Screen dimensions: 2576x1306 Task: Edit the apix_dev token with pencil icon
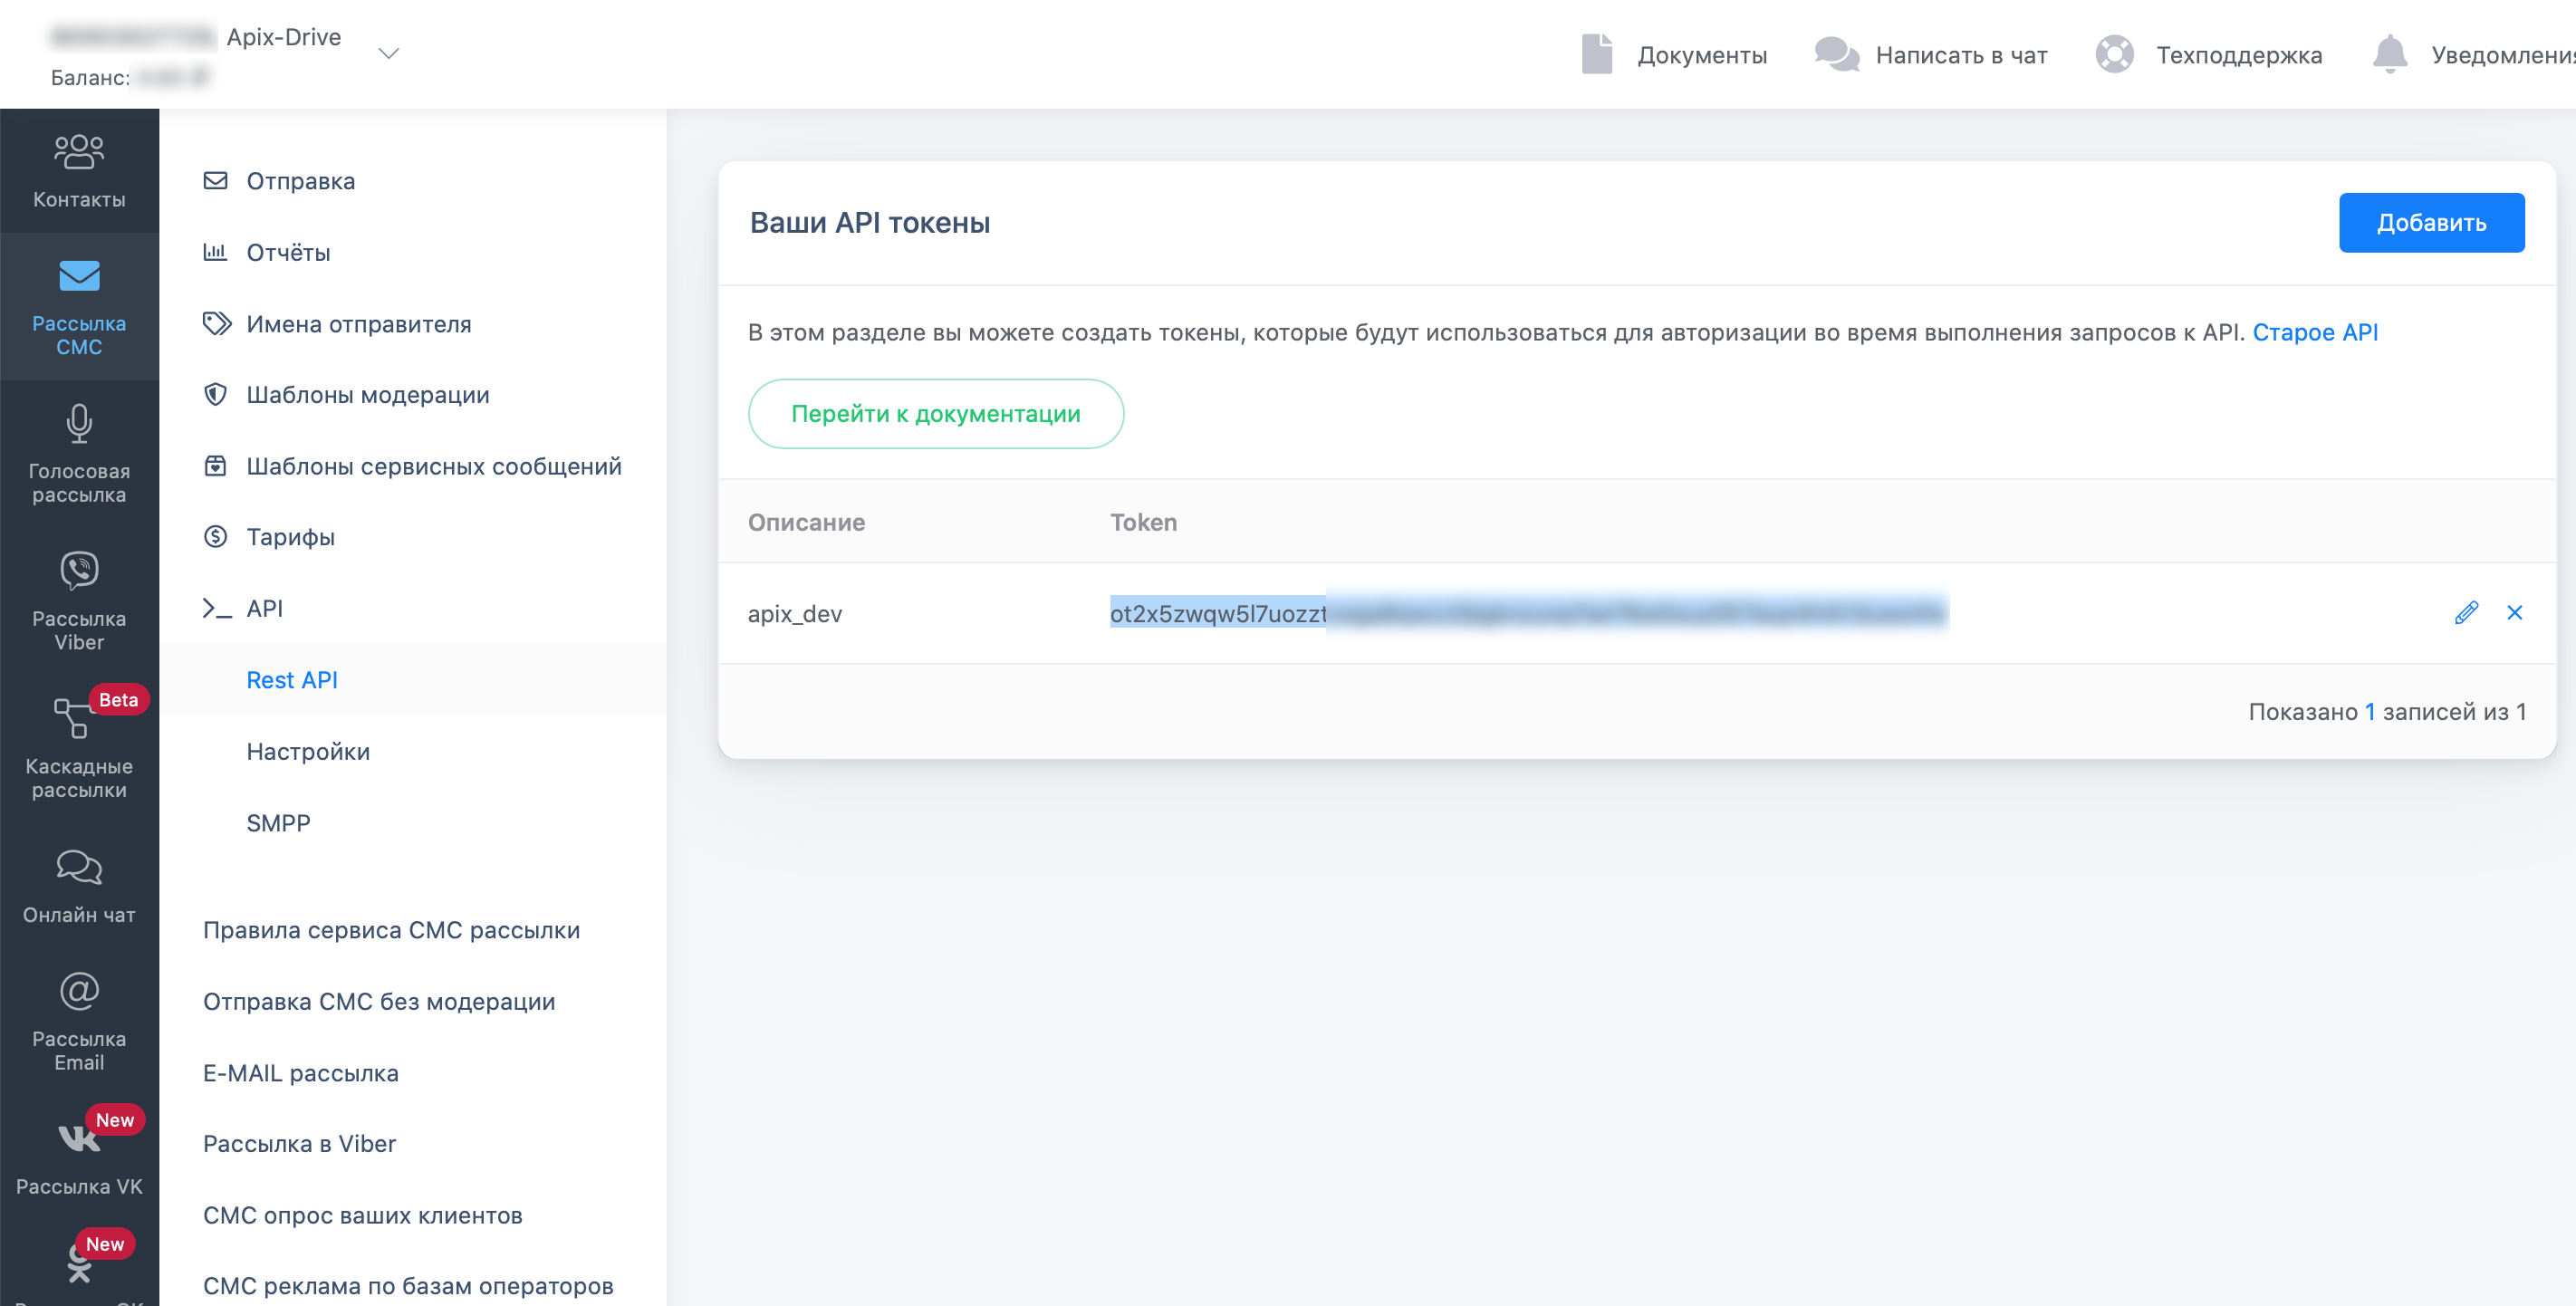[x=2466, y=613]
